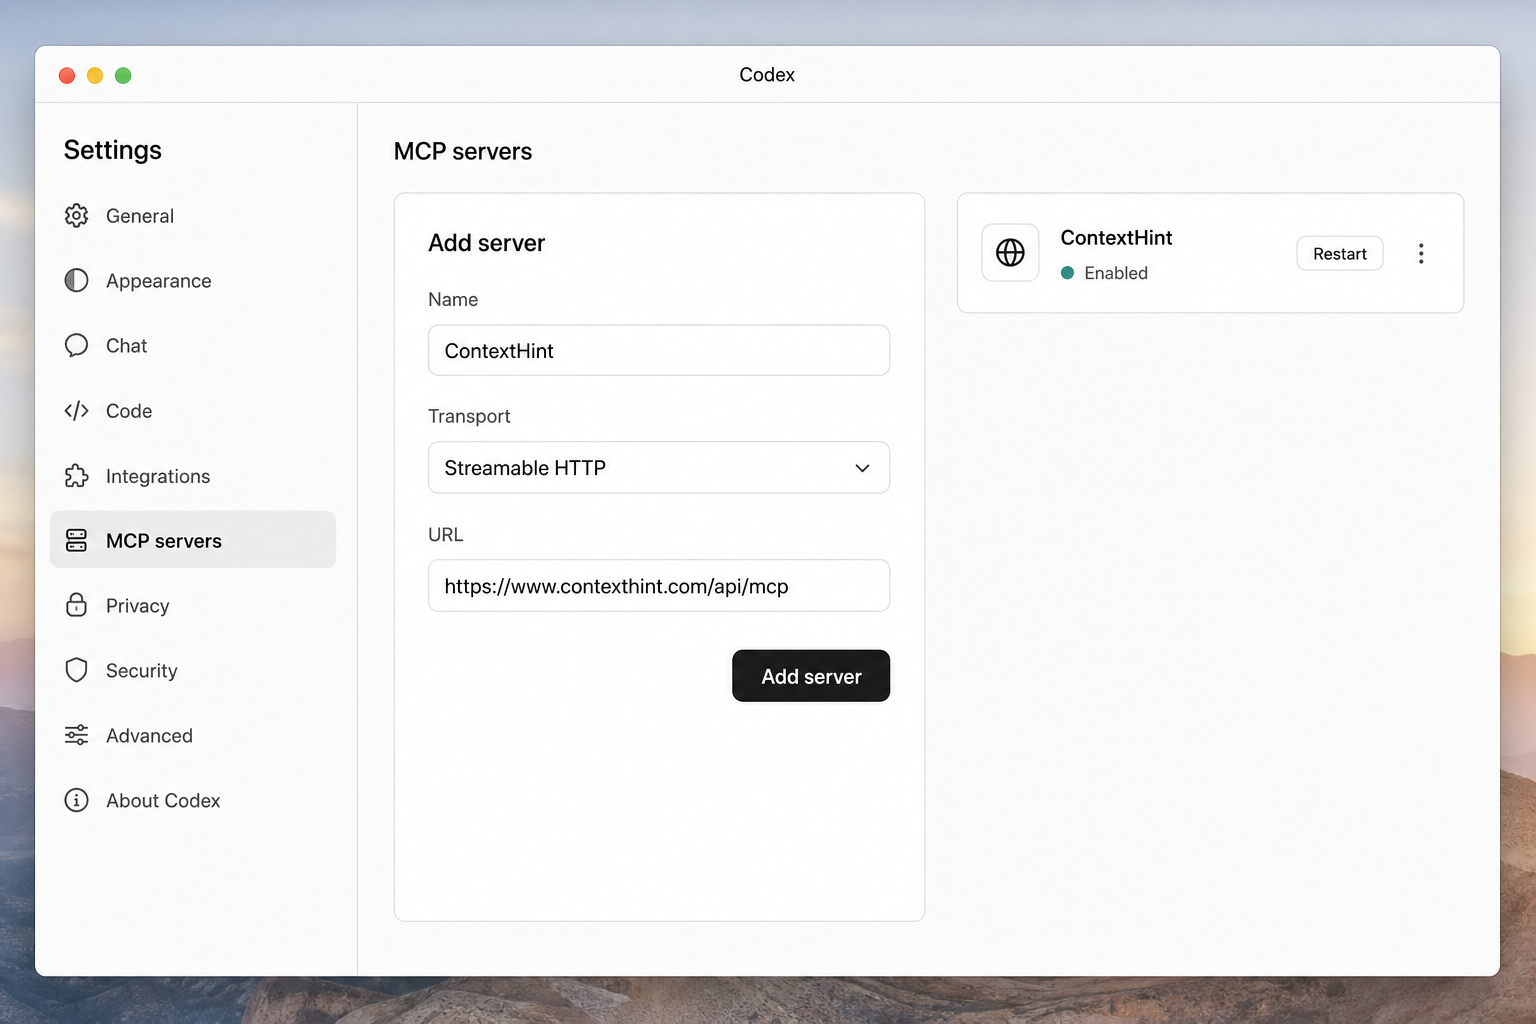This screenshot has width=1536, height=1024.
Task: Click the Chat bubble icon
Action: [x=76, y=346]
